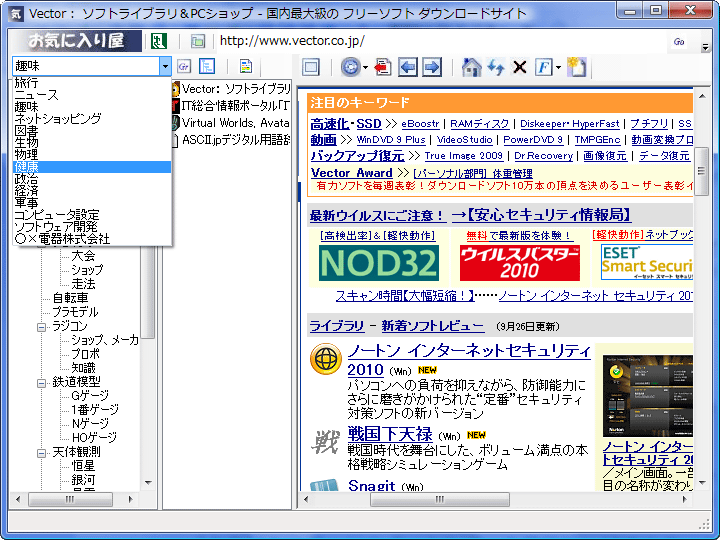Click the Go button beside the address bar

pyautogui.click(x=679, y=42)
